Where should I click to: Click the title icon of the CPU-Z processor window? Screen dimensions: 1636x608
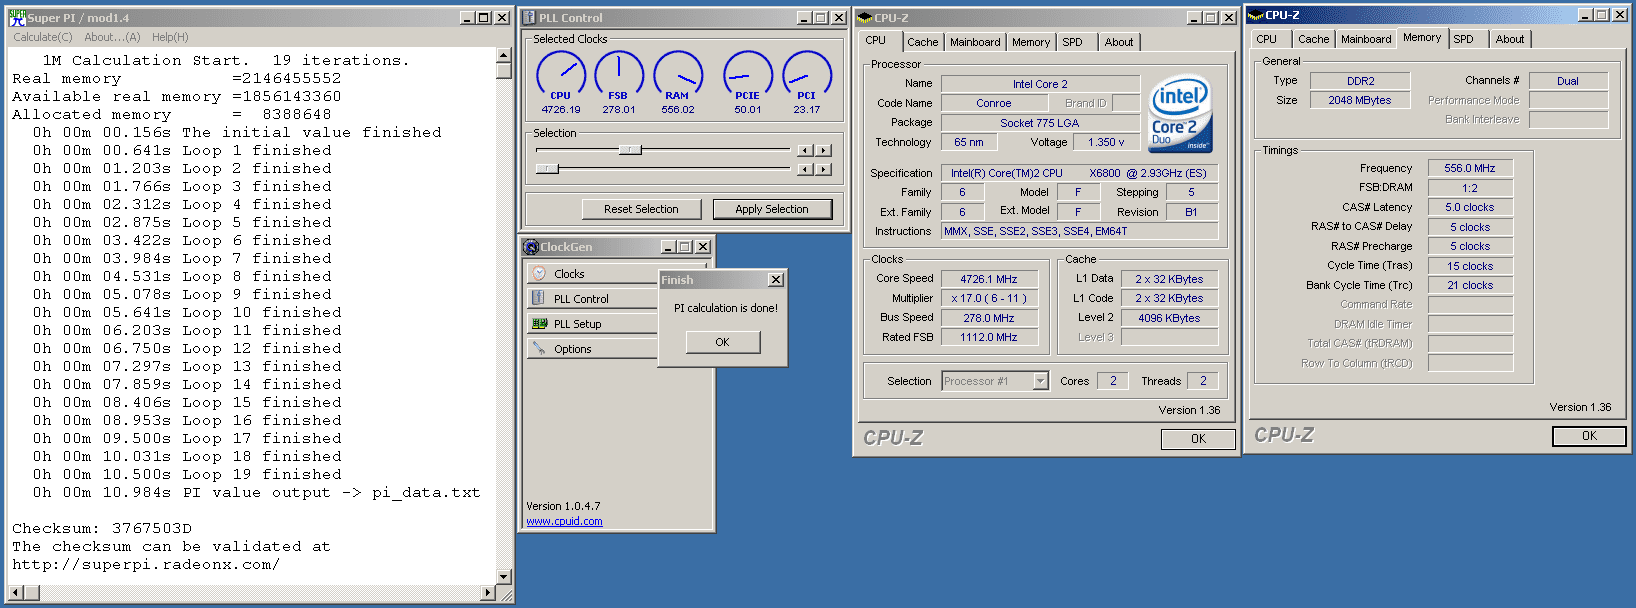point(865,17)
